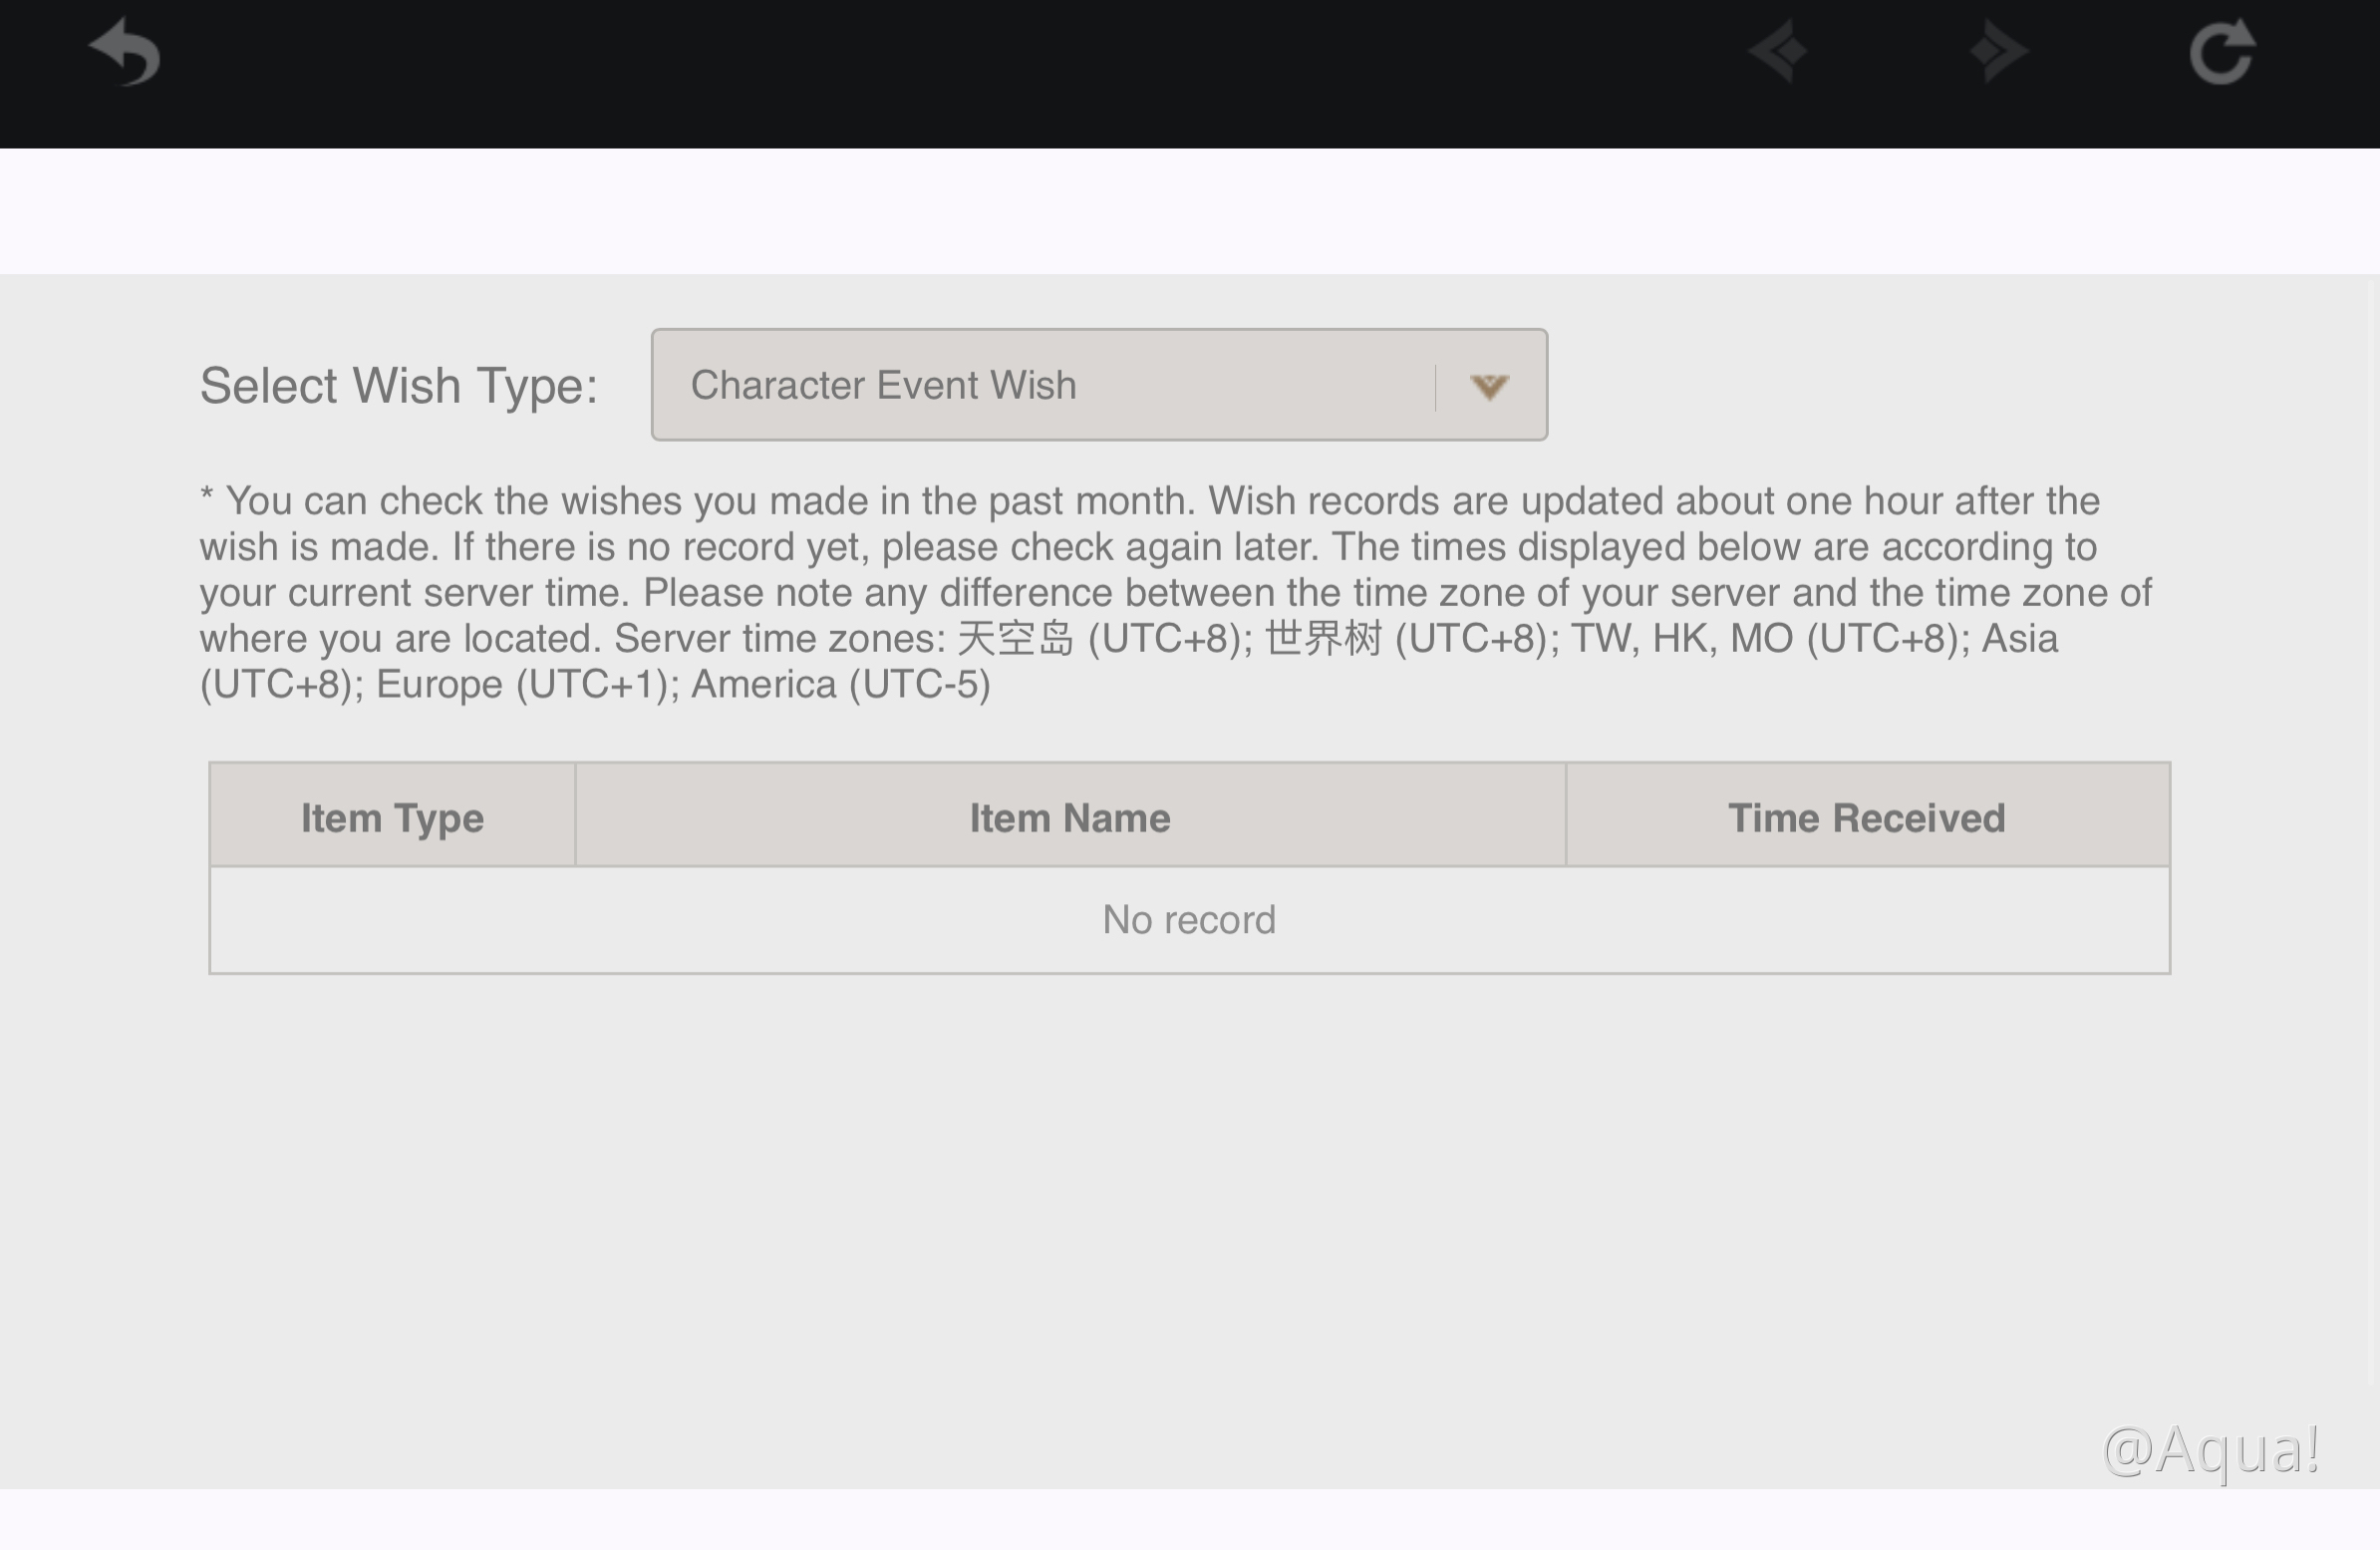Click the America (UTC-5) text
2380x1550 pixels.
click(840, 685)
